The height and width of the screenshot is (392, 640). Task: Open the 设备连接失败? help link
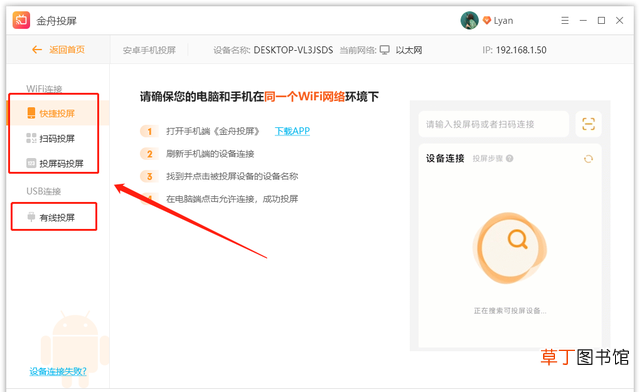point(58,371)
